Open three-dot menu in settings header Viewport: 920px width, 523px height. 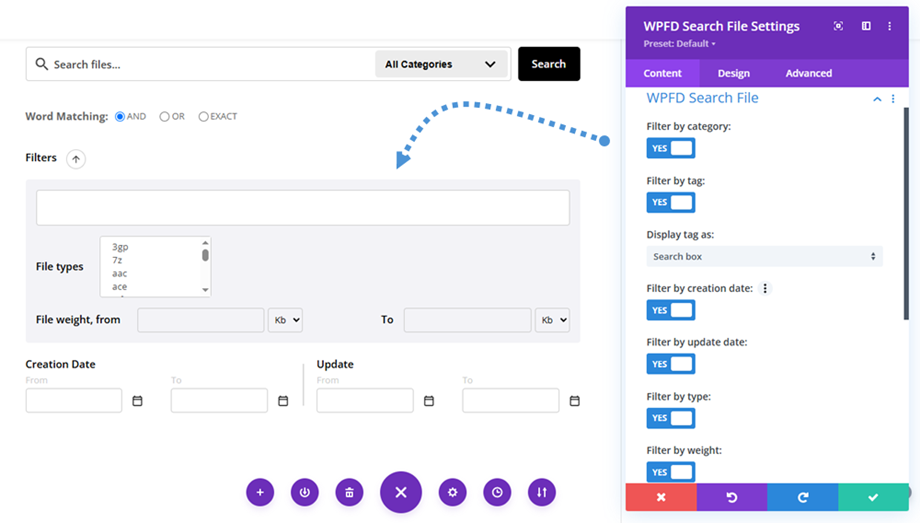click(x=889, y=26)
